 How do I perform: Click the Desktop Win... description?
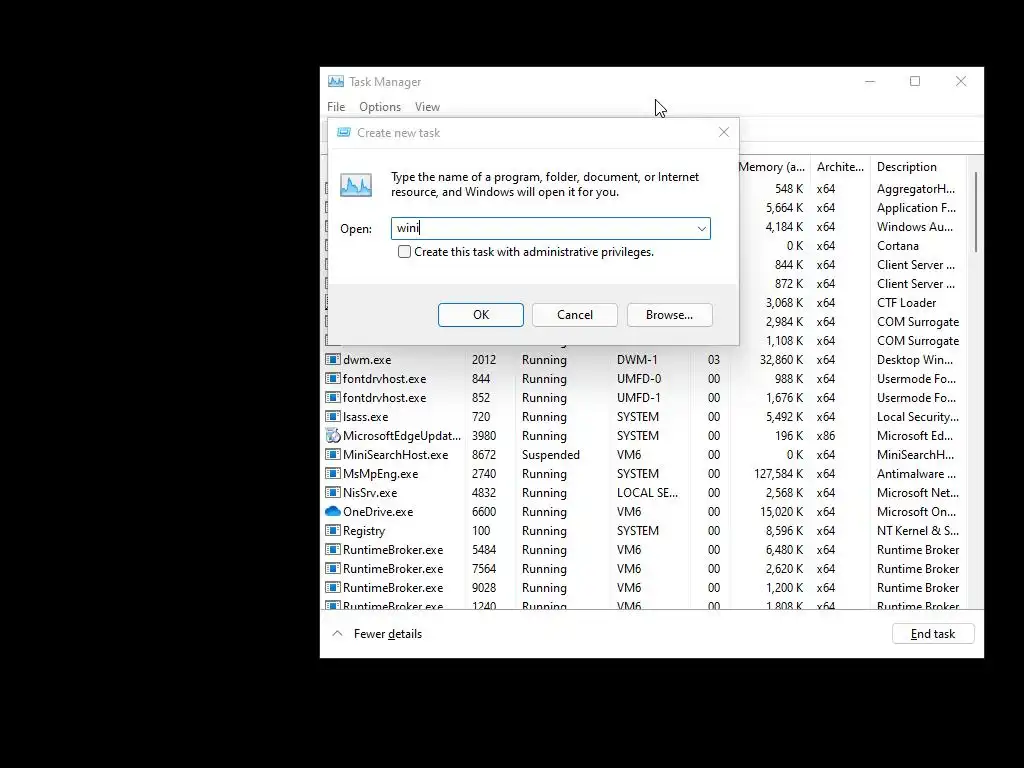914,360
